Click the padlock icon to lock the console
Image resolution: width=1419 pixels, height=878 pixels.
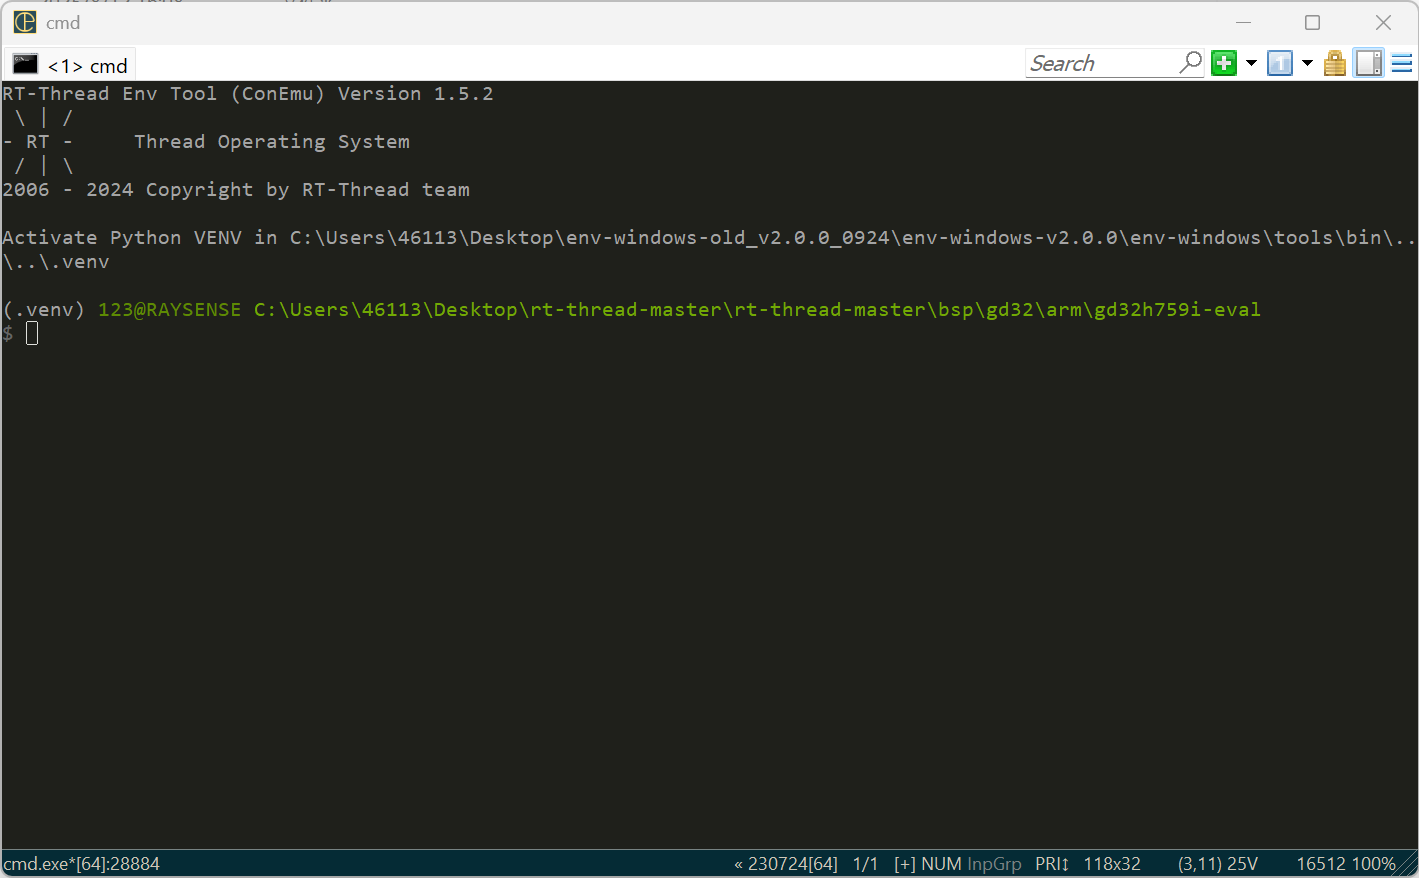1334,62
